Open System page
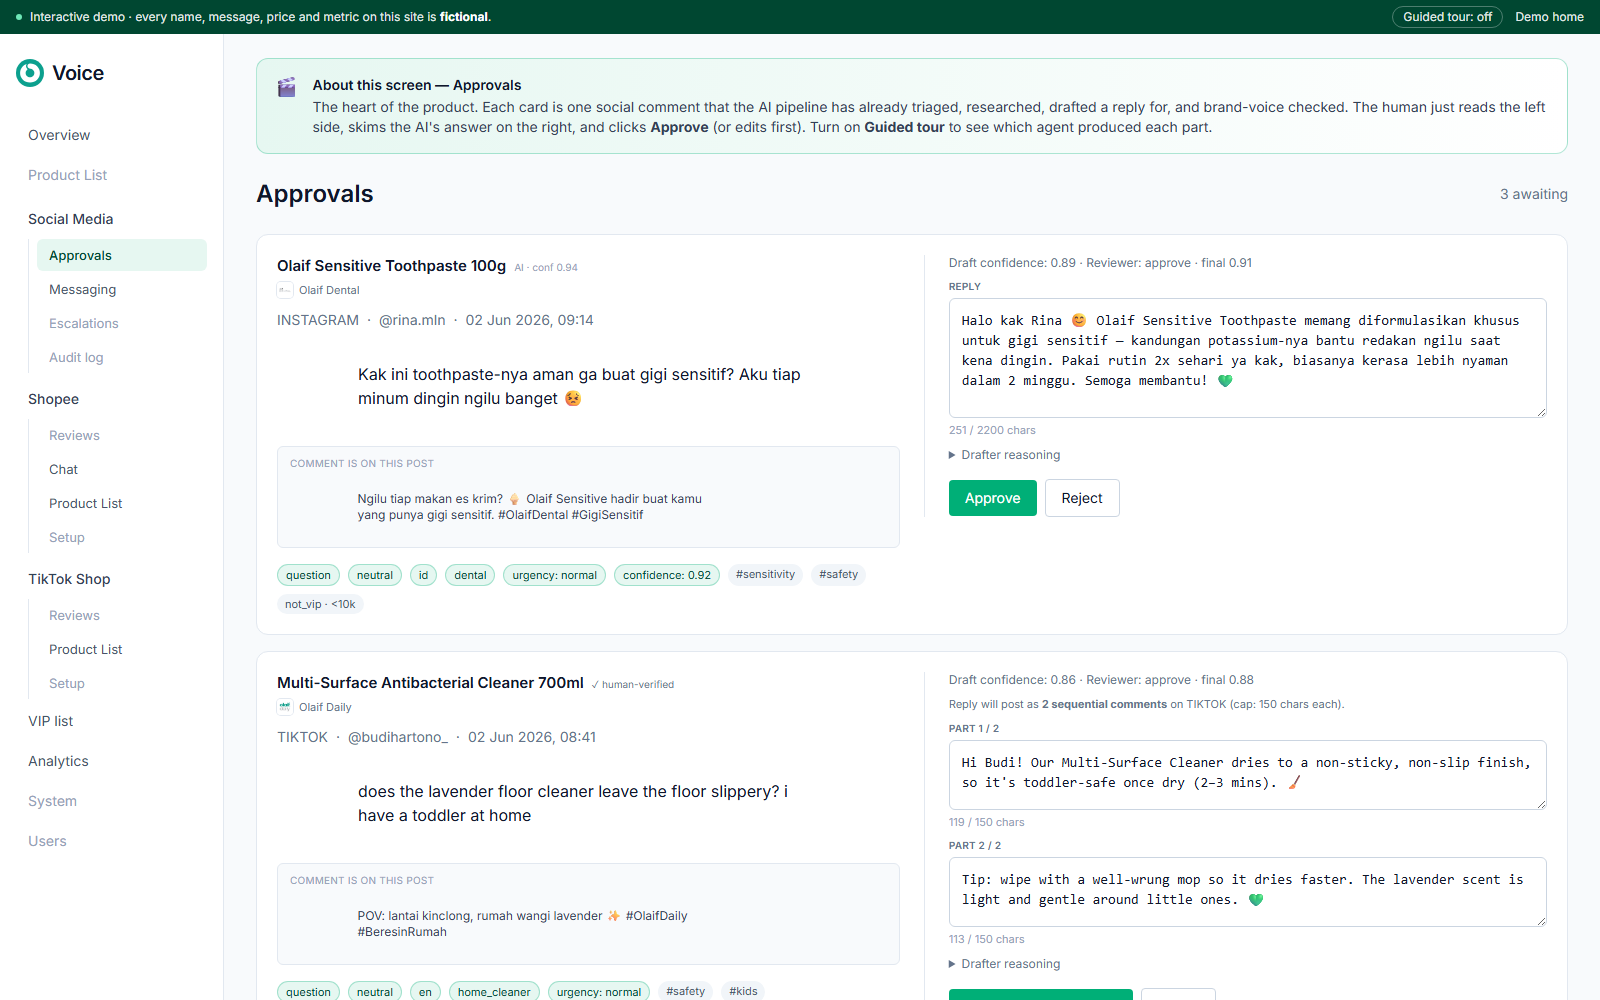The image size is (1600, 1000). 52,801
